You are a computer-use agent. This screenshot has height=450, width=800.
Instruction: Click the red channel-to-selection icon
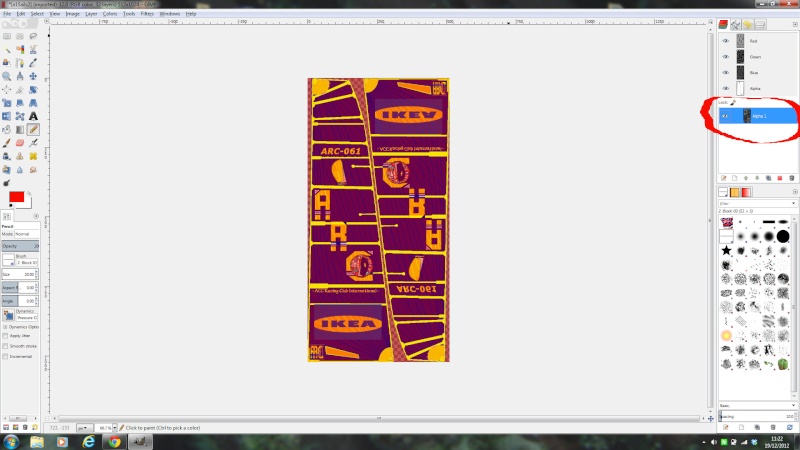(x=780, y=178)
